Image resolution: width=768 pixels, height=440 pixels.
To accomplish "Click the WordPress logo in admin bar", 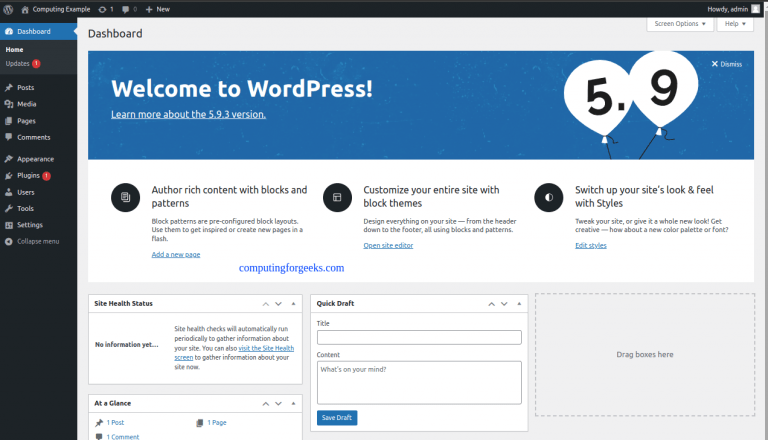I will tap(8, 9).
